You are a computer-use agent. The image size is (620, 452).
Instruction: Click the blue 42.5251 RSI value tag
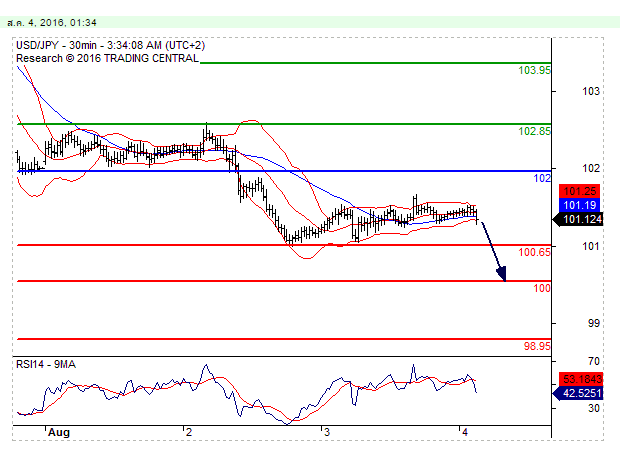click(577, 393)
